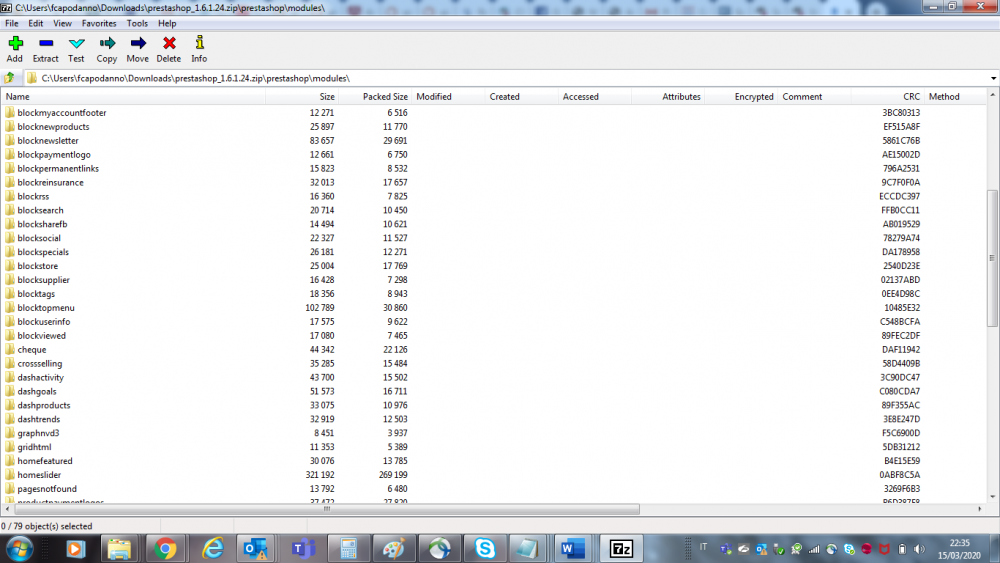Open Word from taskbar

pyautogui.click(x=572, y=549)
